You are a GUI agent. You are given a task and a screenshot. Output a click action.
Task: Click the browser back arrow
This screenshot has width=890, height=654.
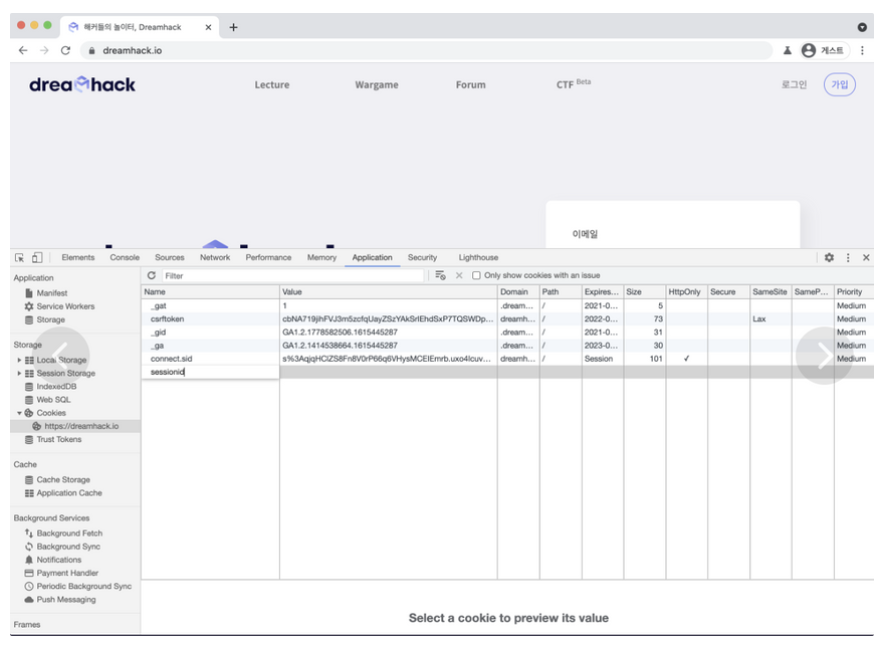[x=23, y=51]
